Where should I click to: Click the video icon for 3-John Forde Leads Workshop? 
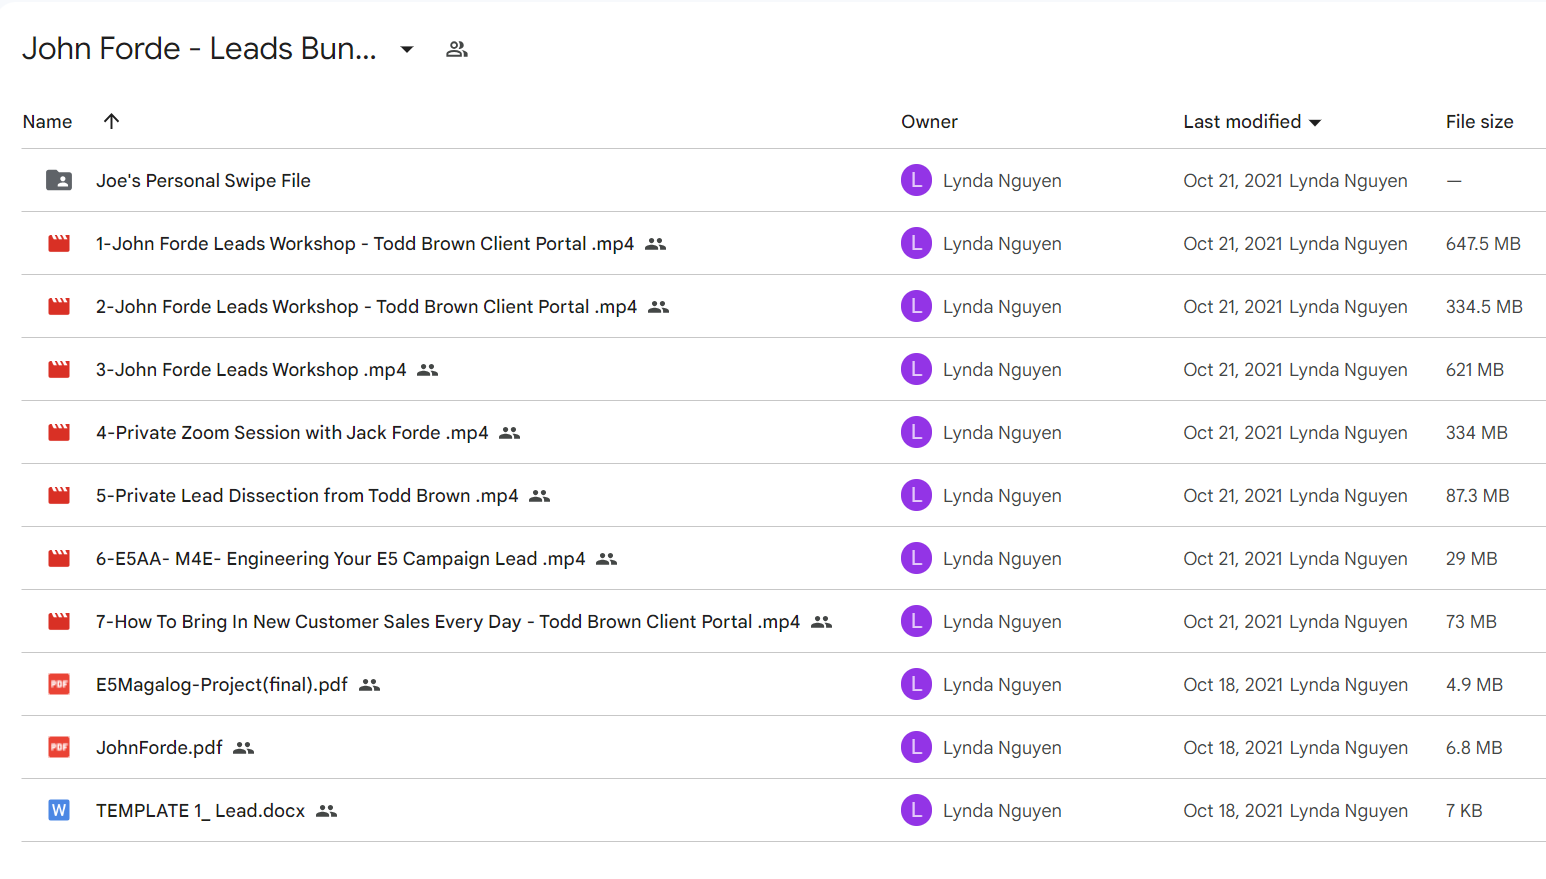pyautogui.click(x=59, y=369)
